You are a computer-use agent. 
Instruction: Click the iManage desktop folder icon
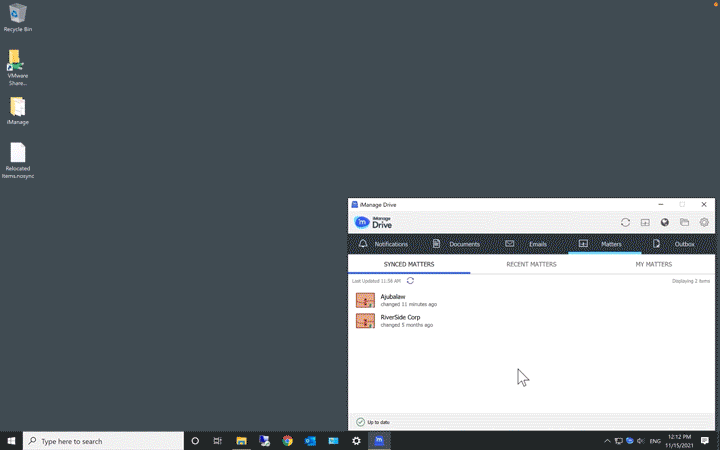(x=18, y=108)
